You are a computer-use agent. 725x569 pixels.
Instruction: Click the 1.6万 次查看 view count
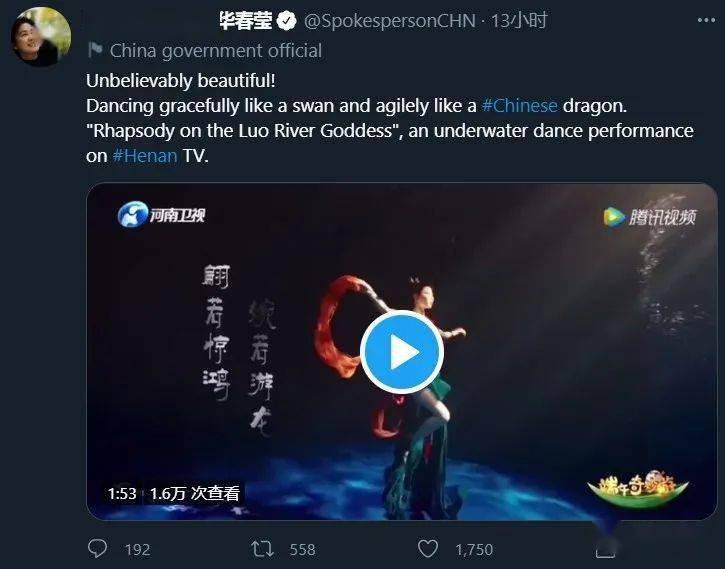tap(195, 493)
